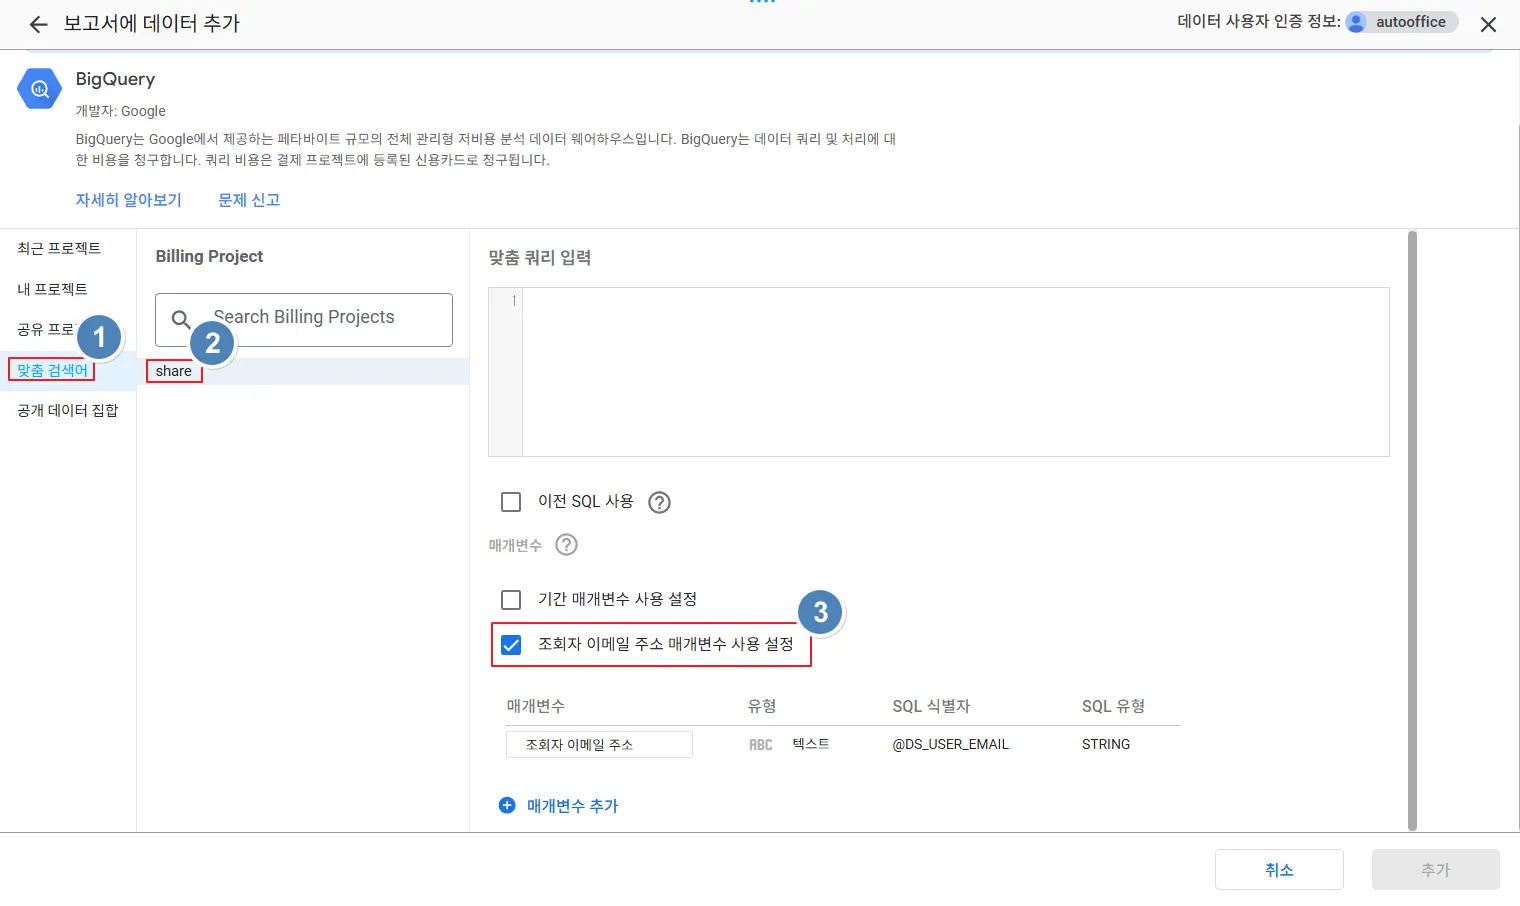This screenshot has height=906, width=1520.
Task: Select the 최근 프로젝트 tab
Action: pyautogui.click(x=59, y=248)
